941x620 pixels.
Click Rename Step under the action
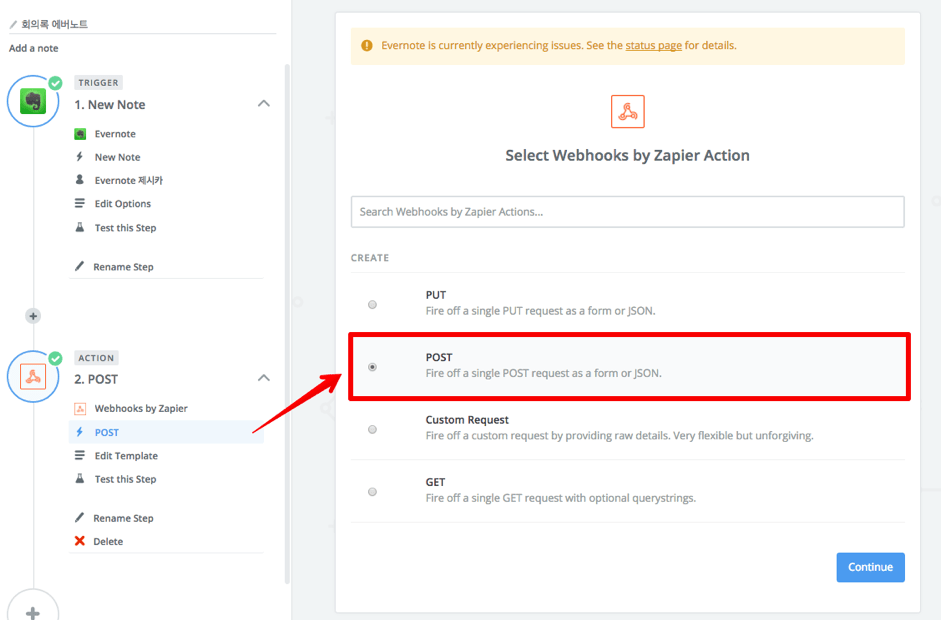tap(123, 518)
